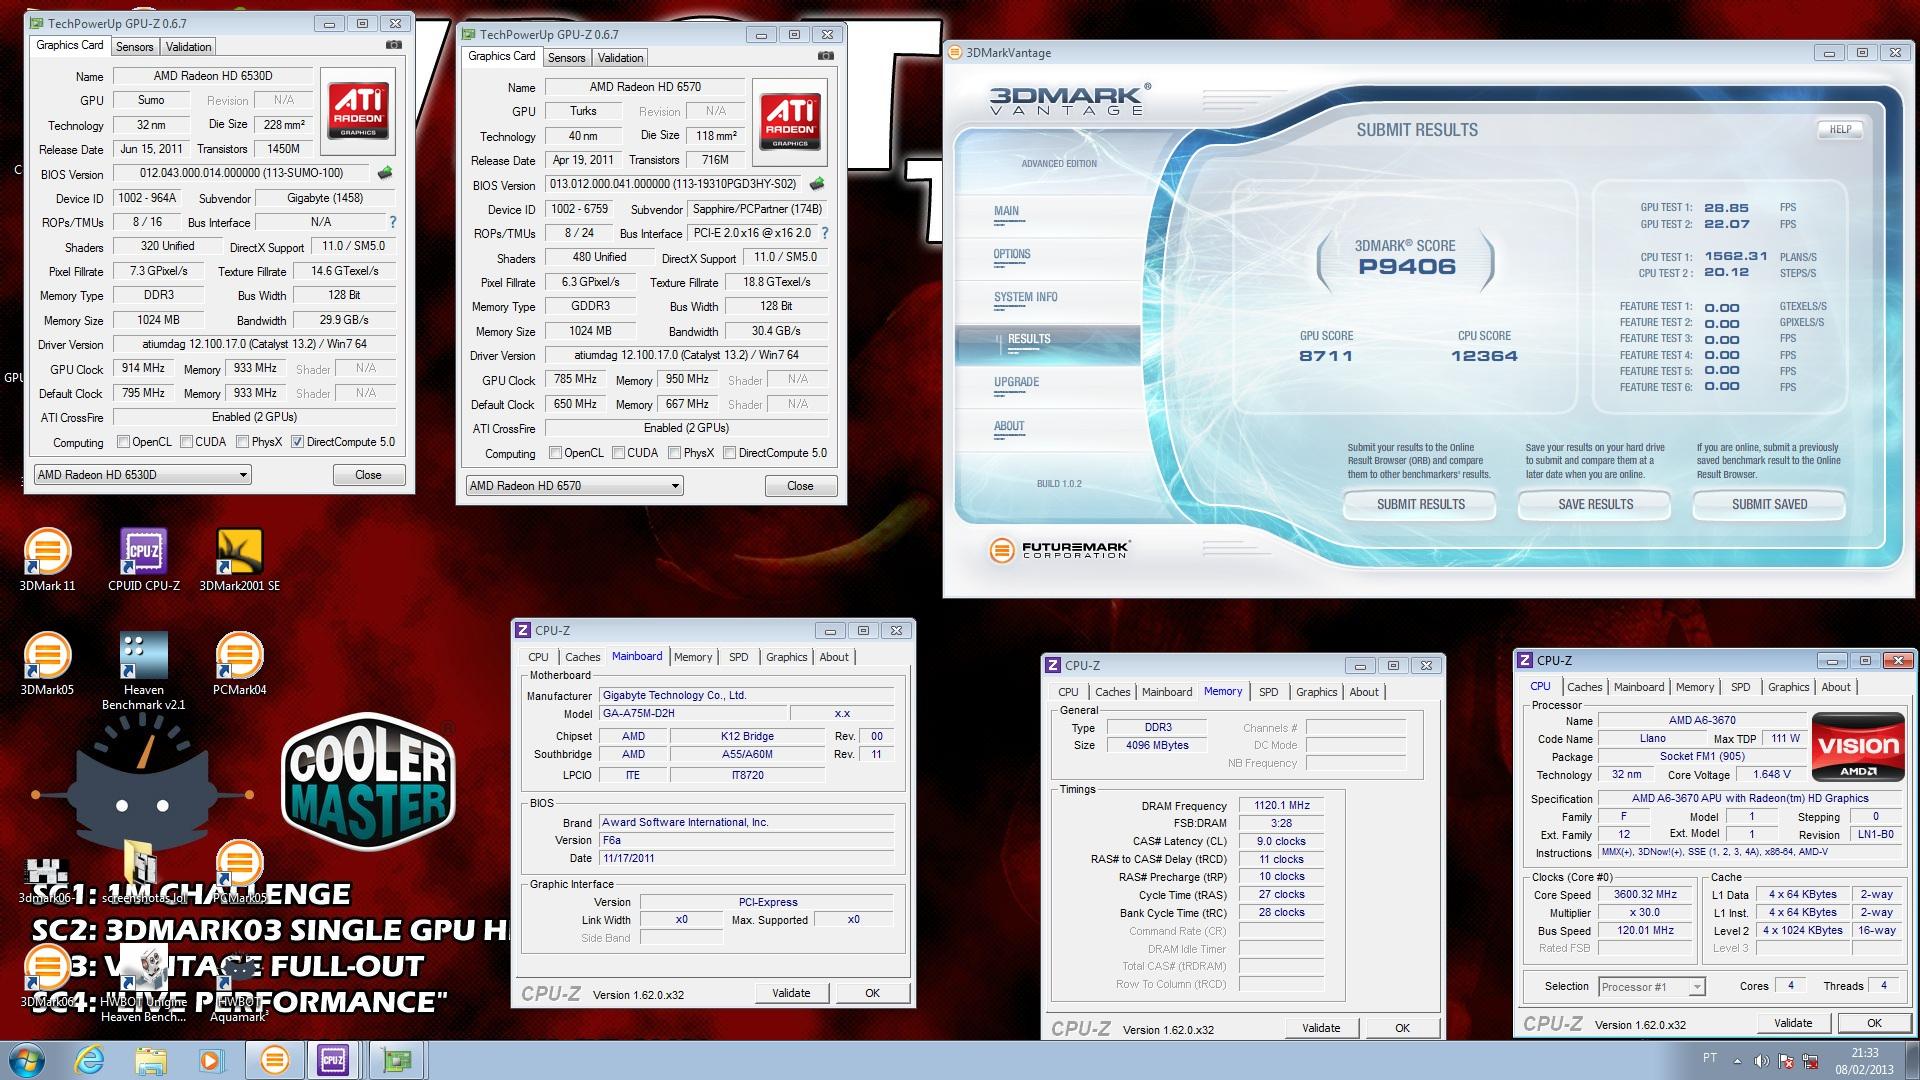Open Windows Media Player from the taskbar
Image resolution: width=1920 pixels, height=1080 pixels.
pyautogui.click(x=211, y=1060)
